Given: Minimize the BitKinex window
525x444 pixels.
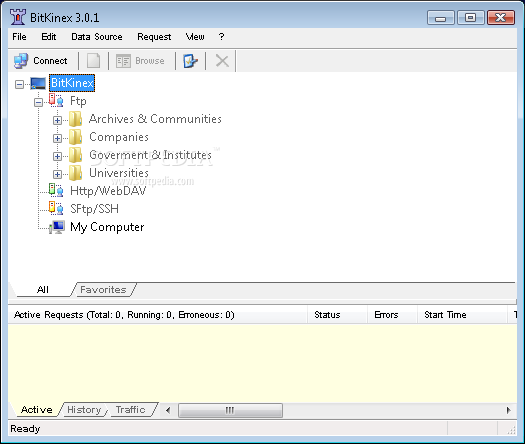Looking at the screenshot, I should pyautogui.click(x=441, y=18).
